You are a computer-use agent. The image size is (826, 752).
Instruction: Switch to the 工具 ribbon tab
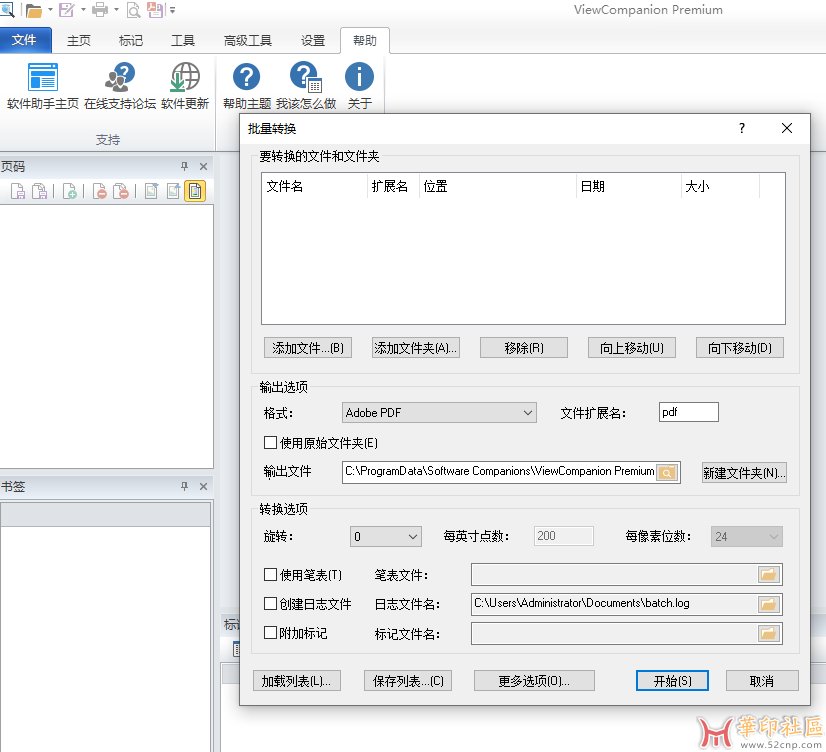183,41
